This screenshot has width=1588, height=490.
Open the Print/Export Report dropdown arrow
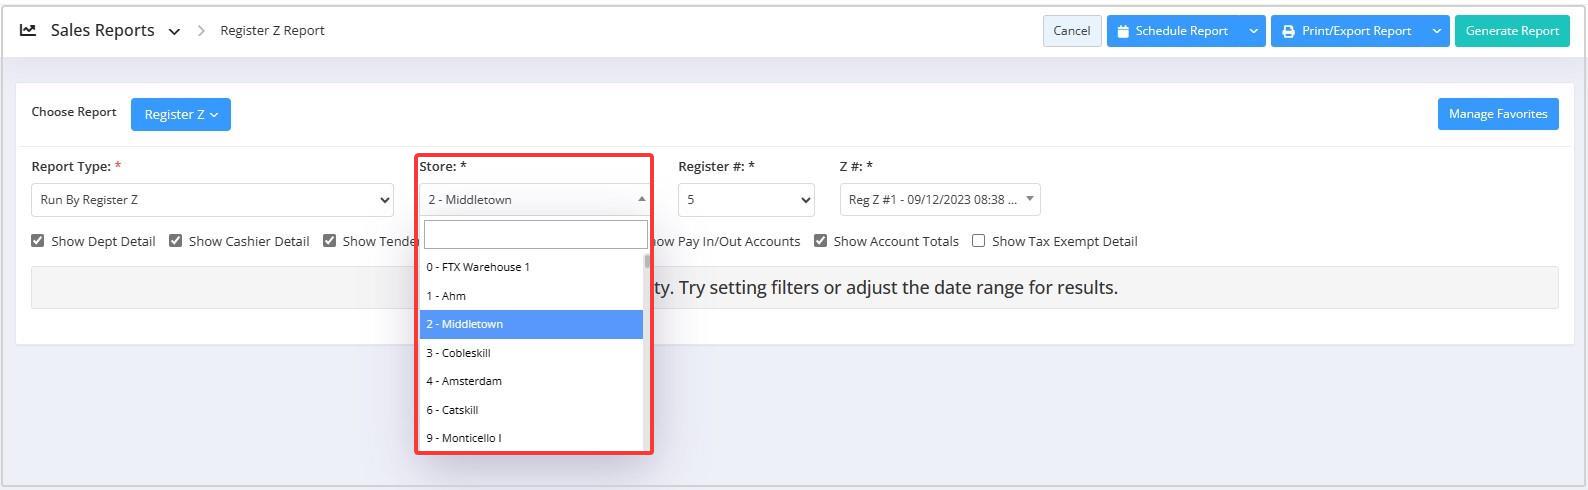(1436, 31)
